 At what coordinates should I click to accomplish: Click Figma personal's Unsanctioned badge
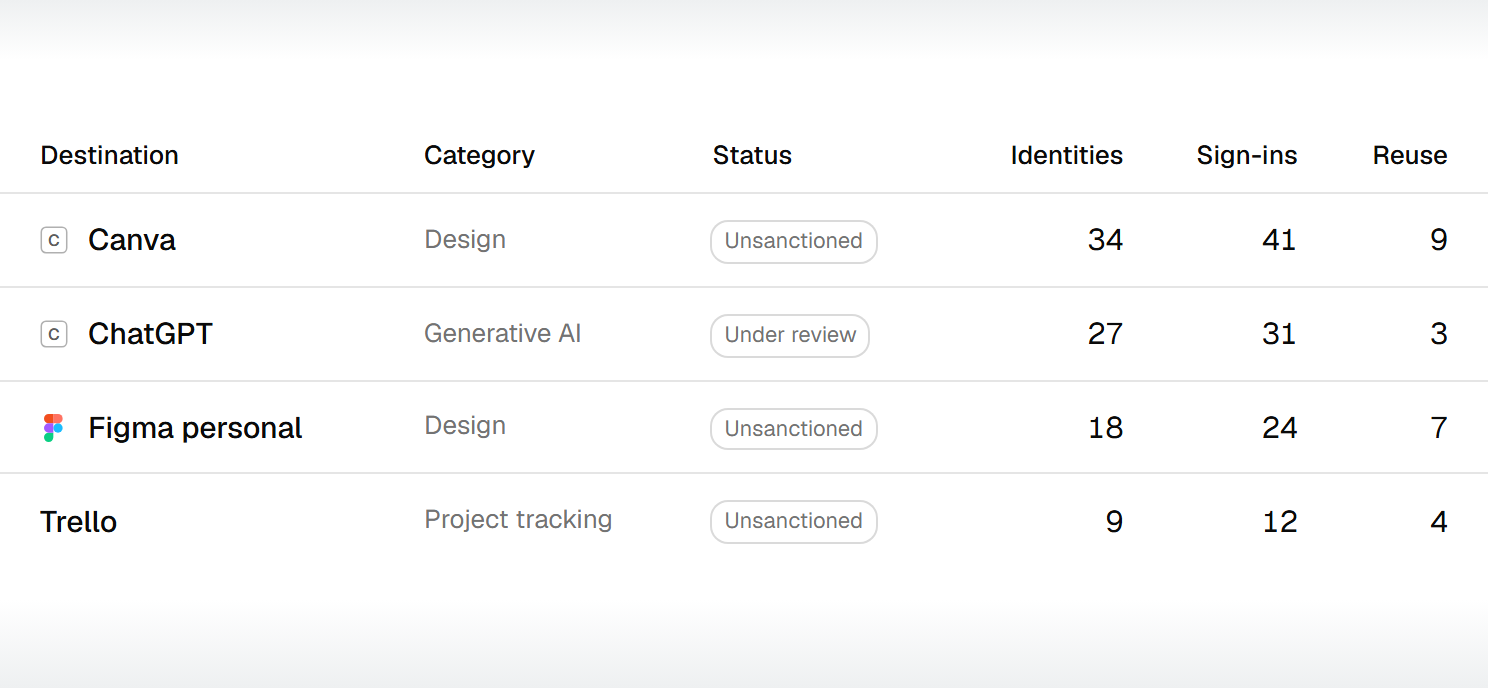794,429
